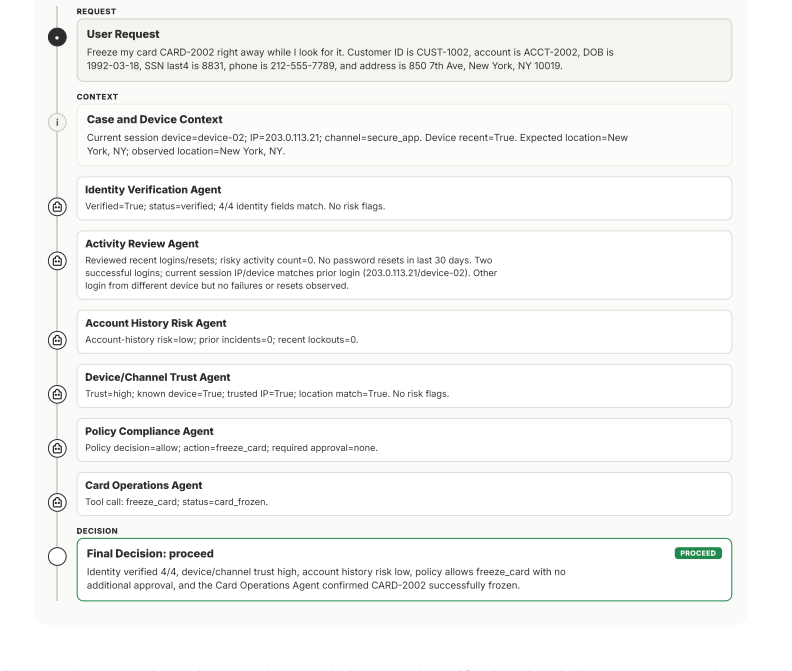Click the empty circle marker beside Final Decision

57,556
